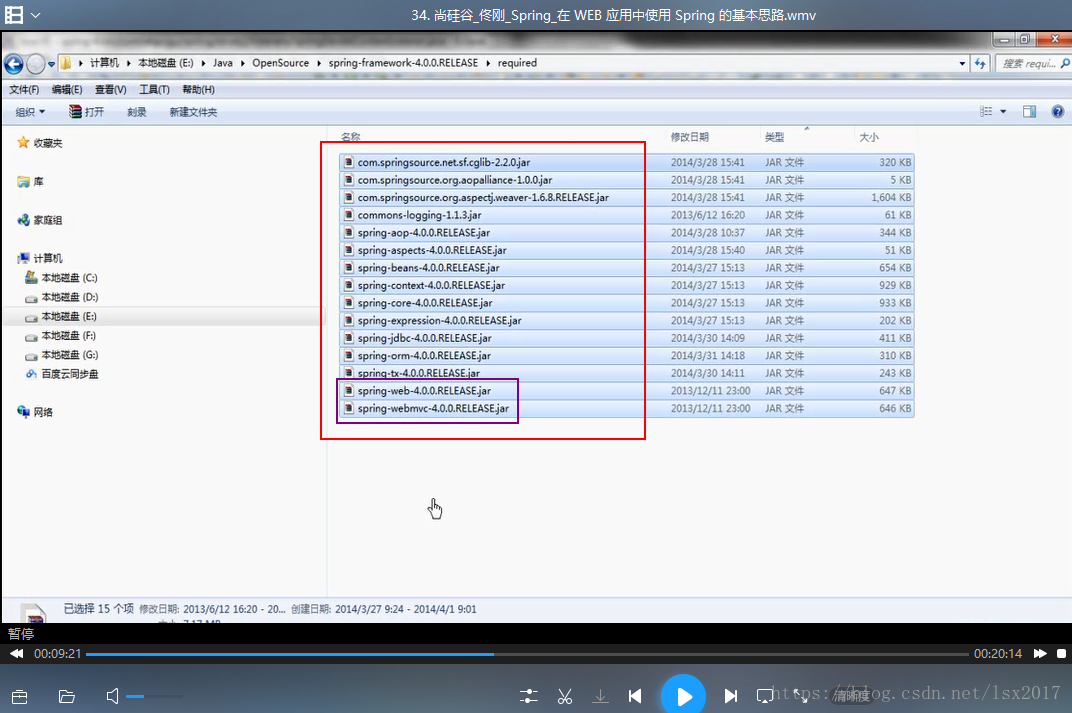This screenshot has width=1072, height=713.
Task: Expand the 组织 dropdown
Action: click(30, 112)
